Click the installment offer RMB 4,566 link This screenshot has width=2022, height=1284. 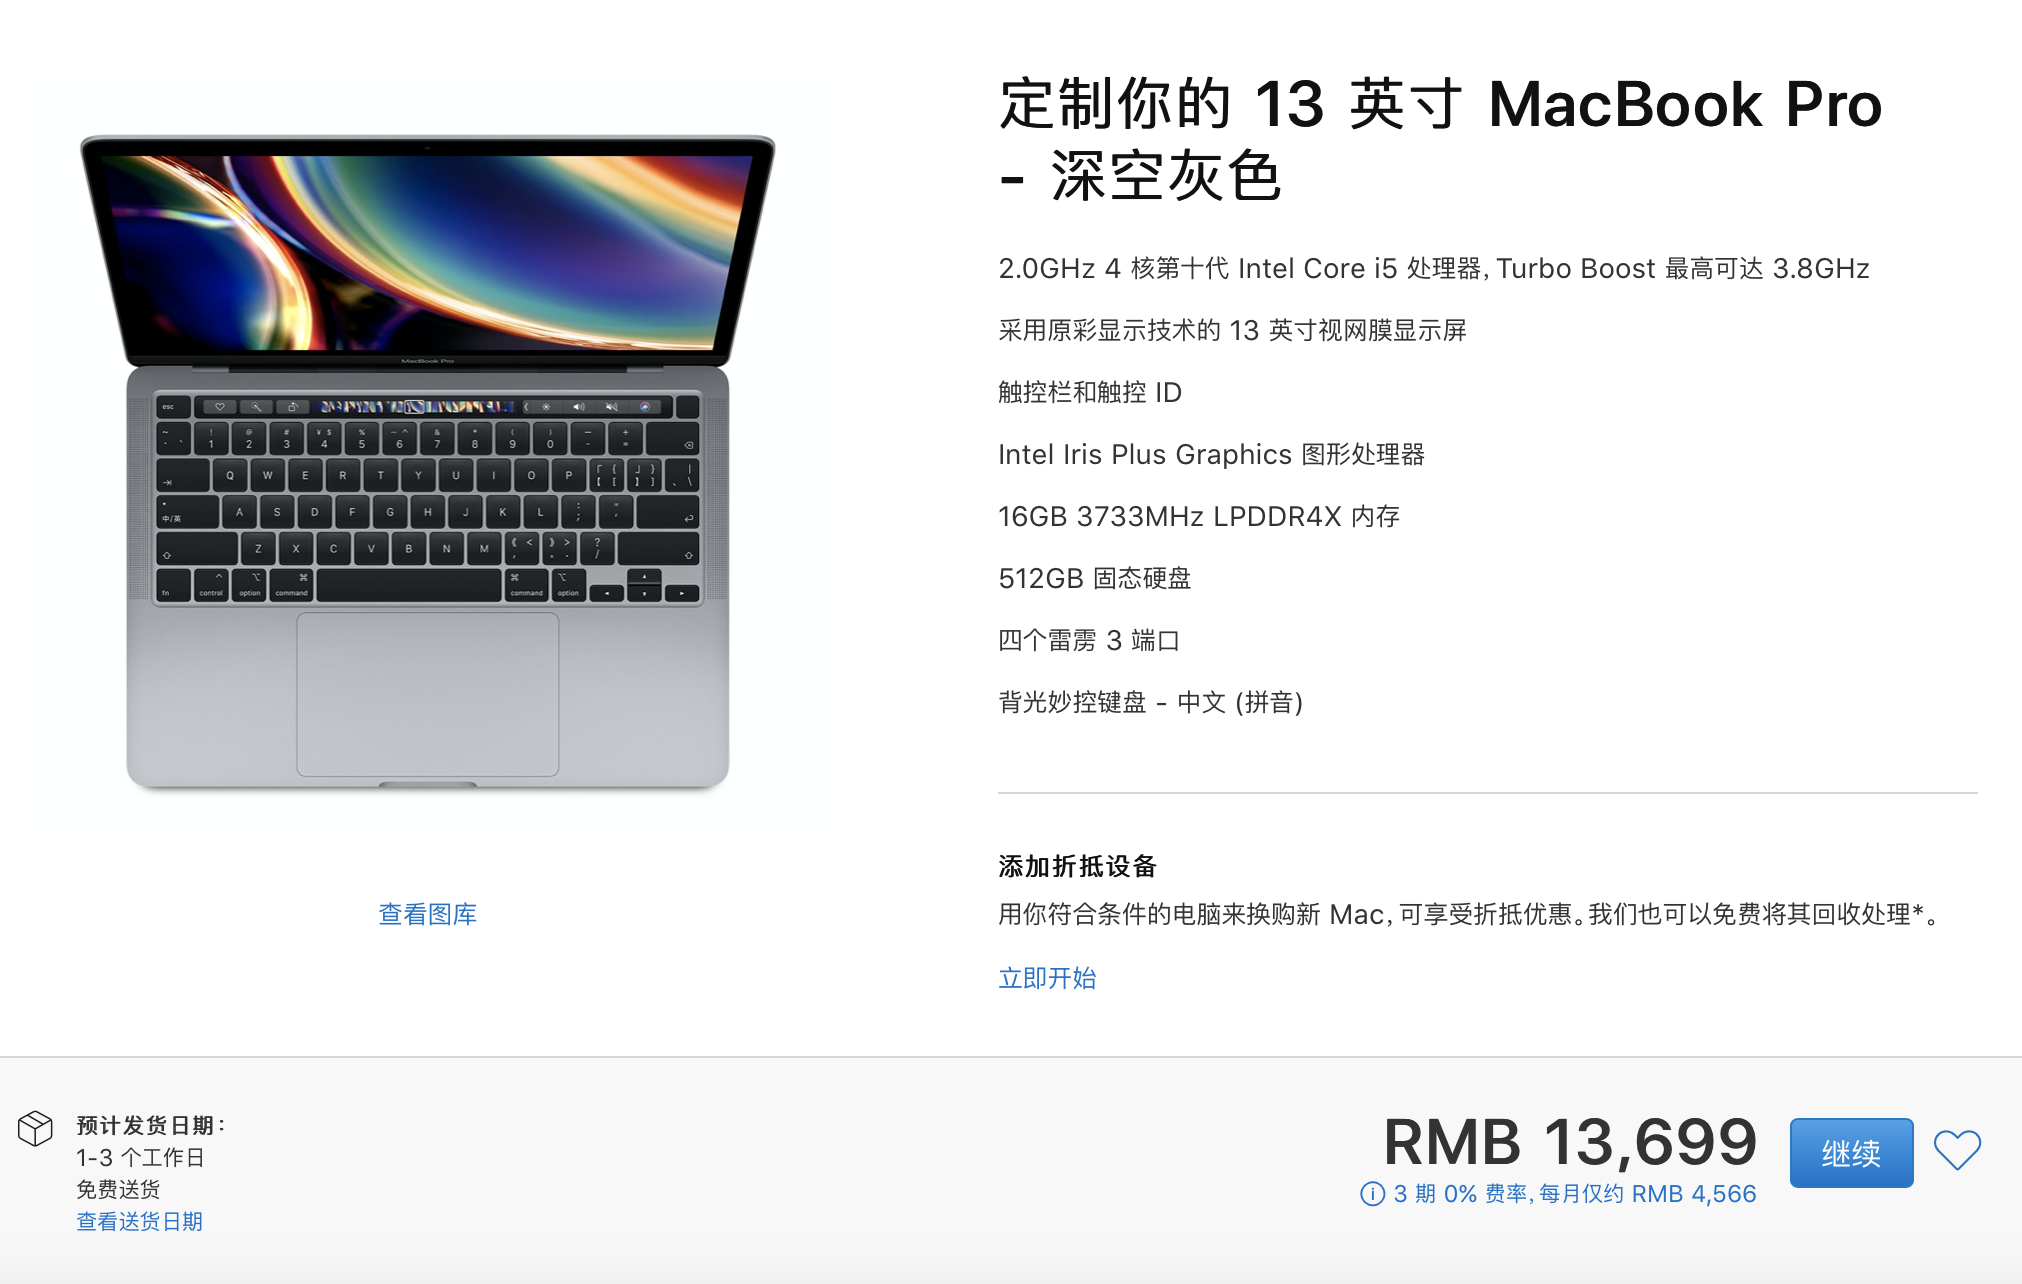point(1575,1194)
